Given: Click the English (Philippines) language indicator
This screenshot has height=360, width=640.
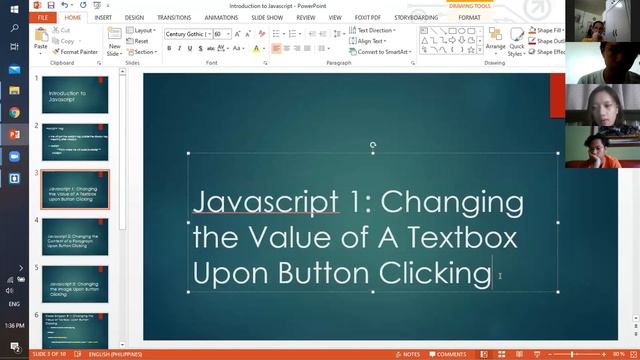Looking at the screenshot, I should (x=115, y=354).
